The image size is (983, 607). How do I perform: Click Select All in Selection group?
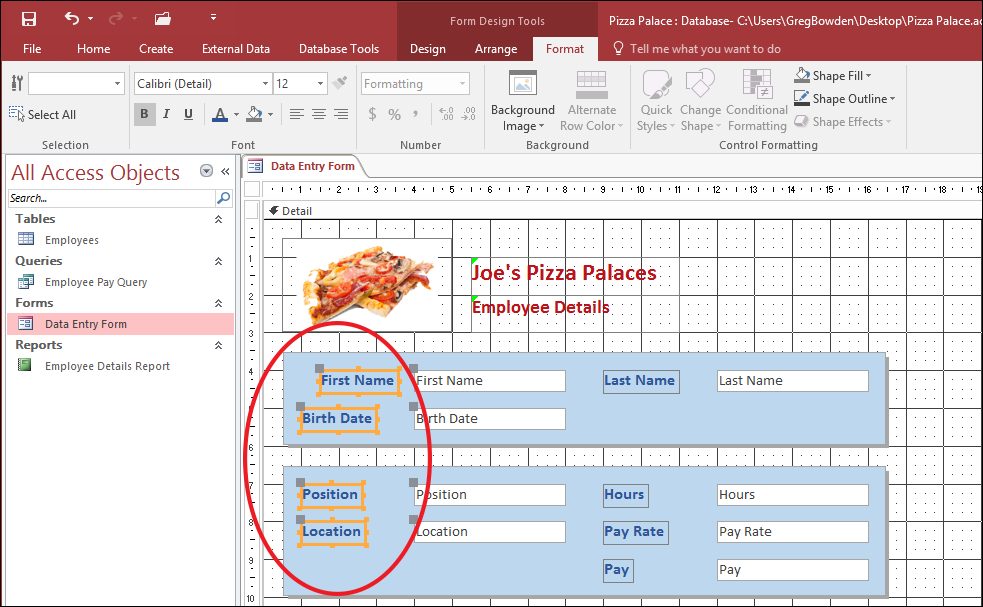[x=43, y=114]
